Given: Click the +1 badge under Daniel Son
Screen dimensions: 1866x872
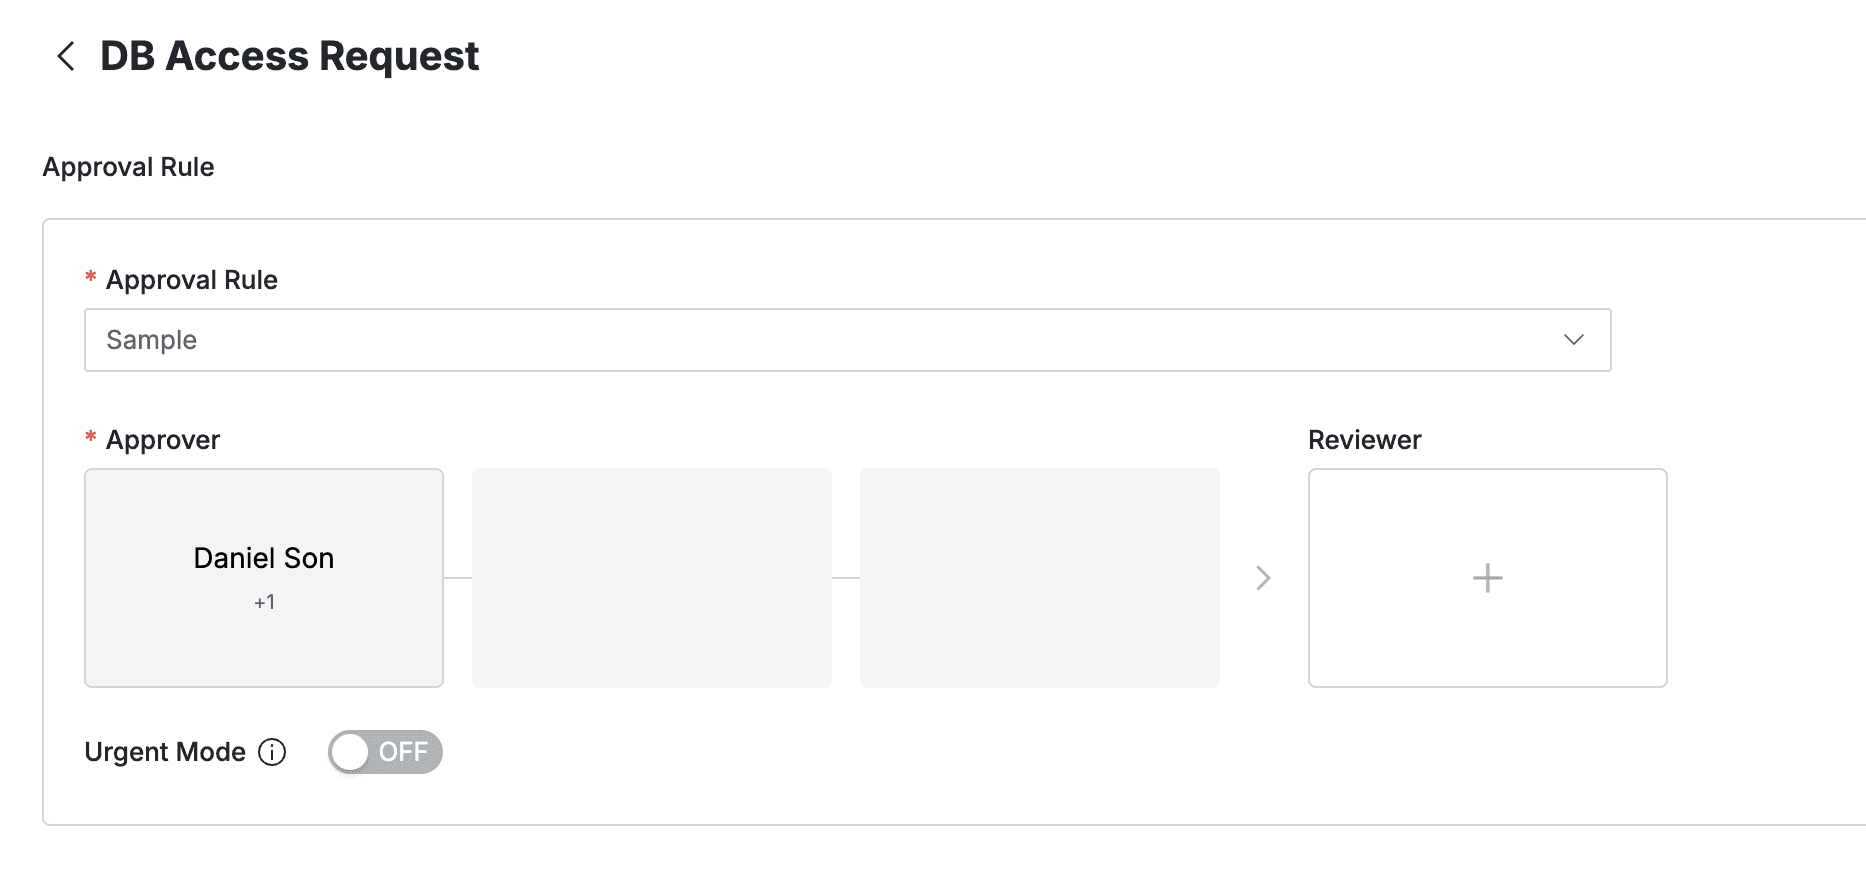Looking at the screenshot, I should [x=263, y=601].
